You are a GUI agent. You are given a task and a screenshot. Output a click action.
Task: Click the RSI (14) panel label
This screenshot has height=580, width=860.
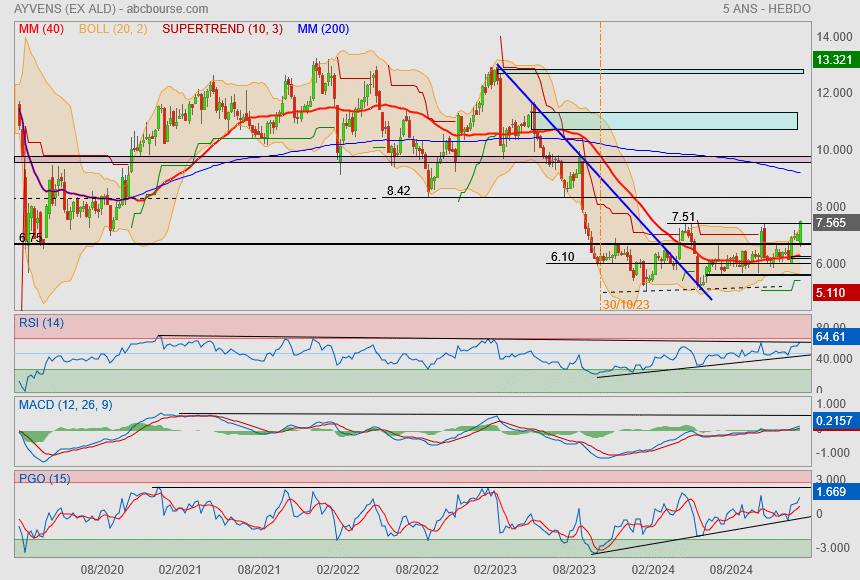(40, 322)
